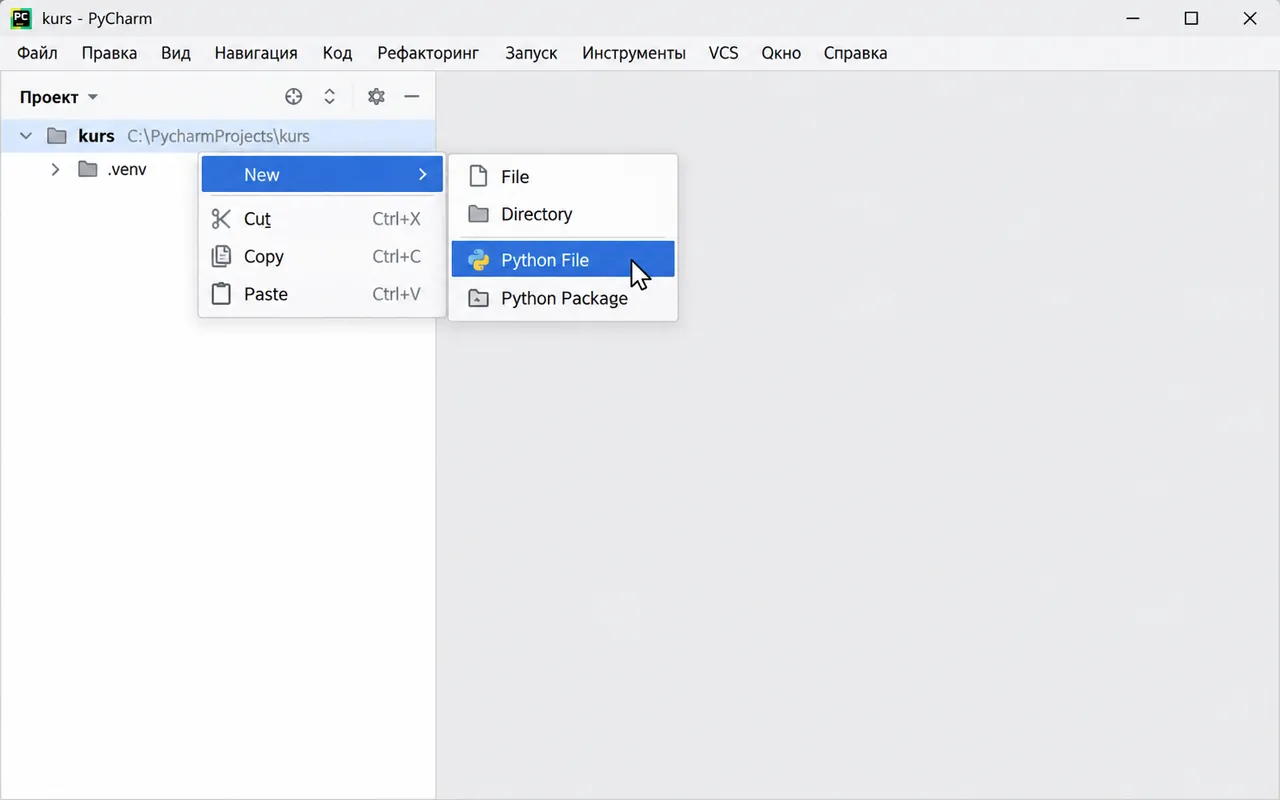Image resolution: width=1280 pixels, height=800 pixels.
Task: Choose Python File from the New submenu
Action: (563, 260)
